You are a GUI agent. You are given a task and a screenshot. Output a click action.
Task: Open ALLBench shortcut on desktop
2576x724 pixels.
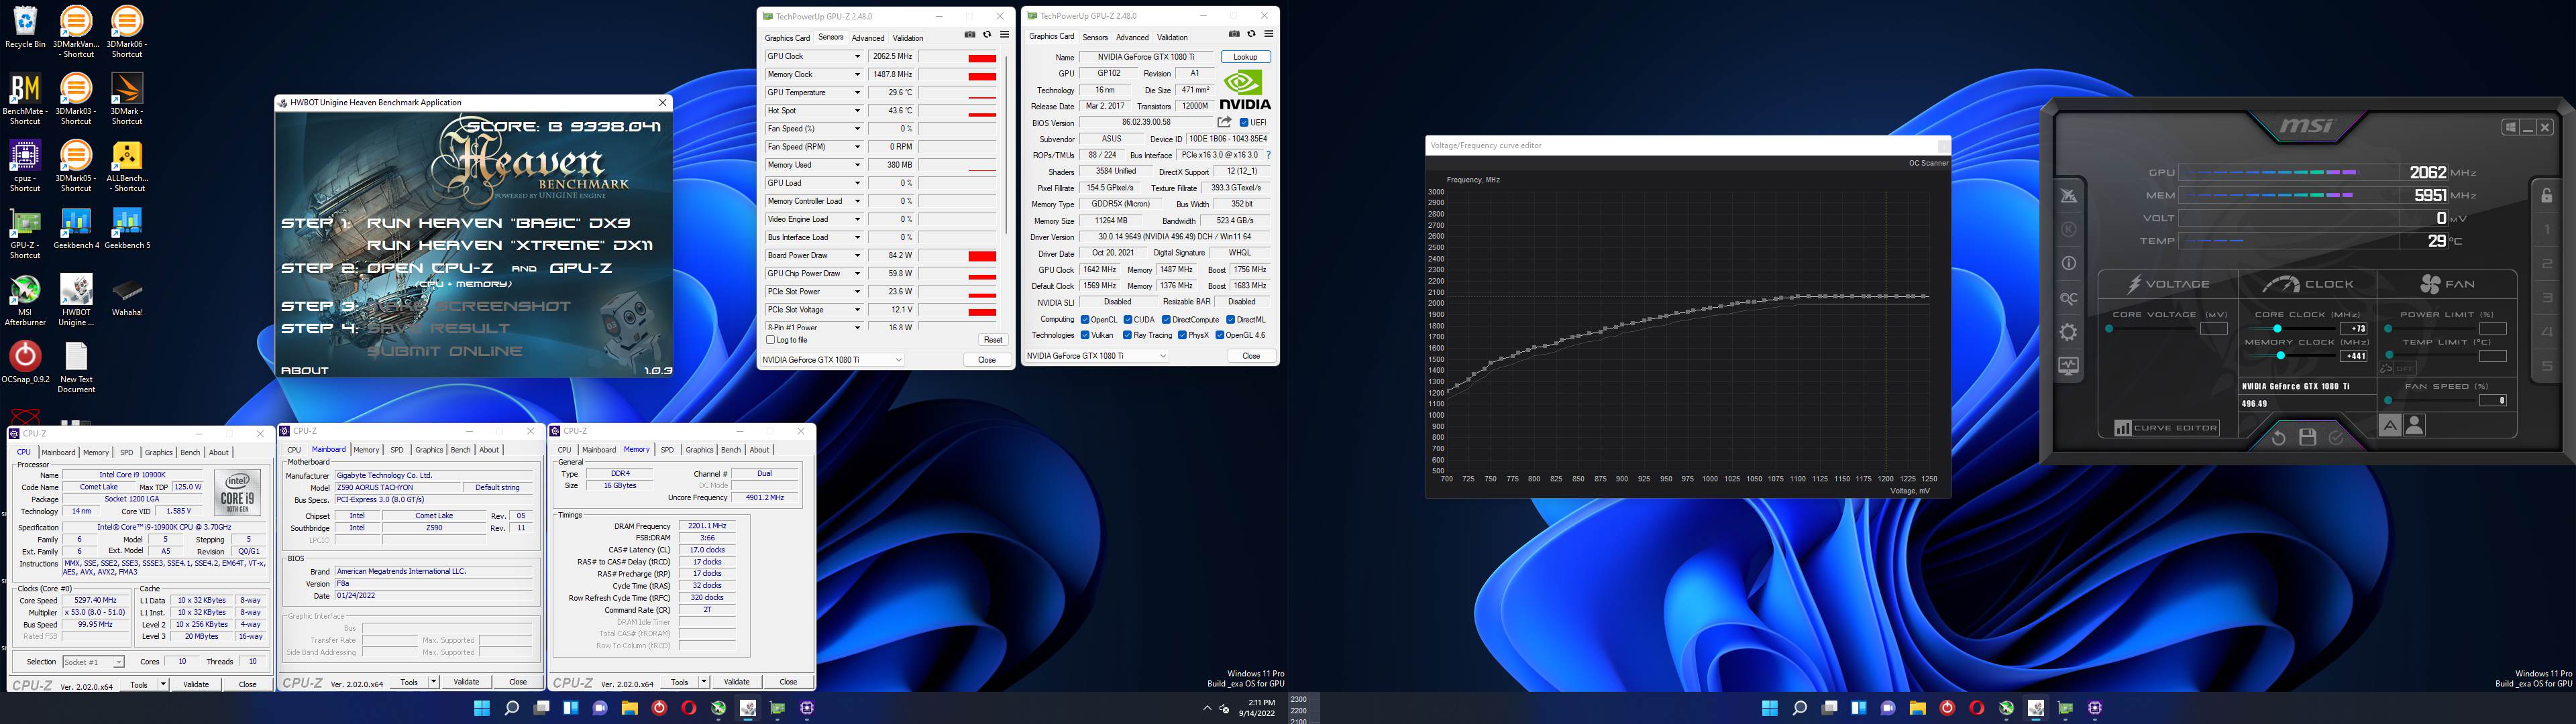127,166
